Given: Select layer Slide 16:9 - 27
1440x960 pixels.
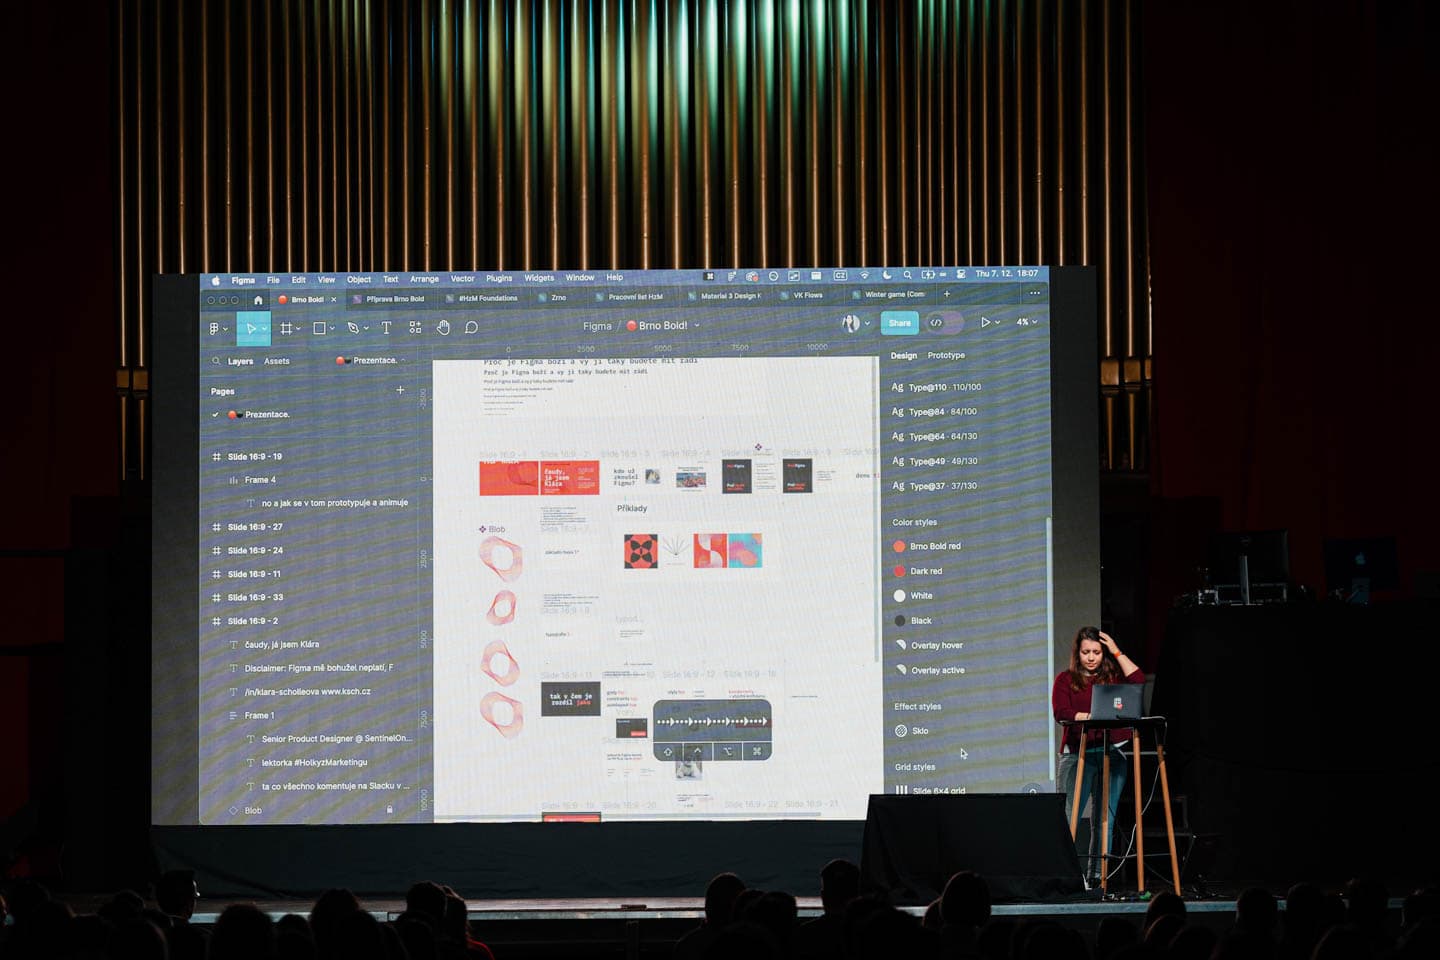Looking at the screenshot, I should click(x=255, y=527).
